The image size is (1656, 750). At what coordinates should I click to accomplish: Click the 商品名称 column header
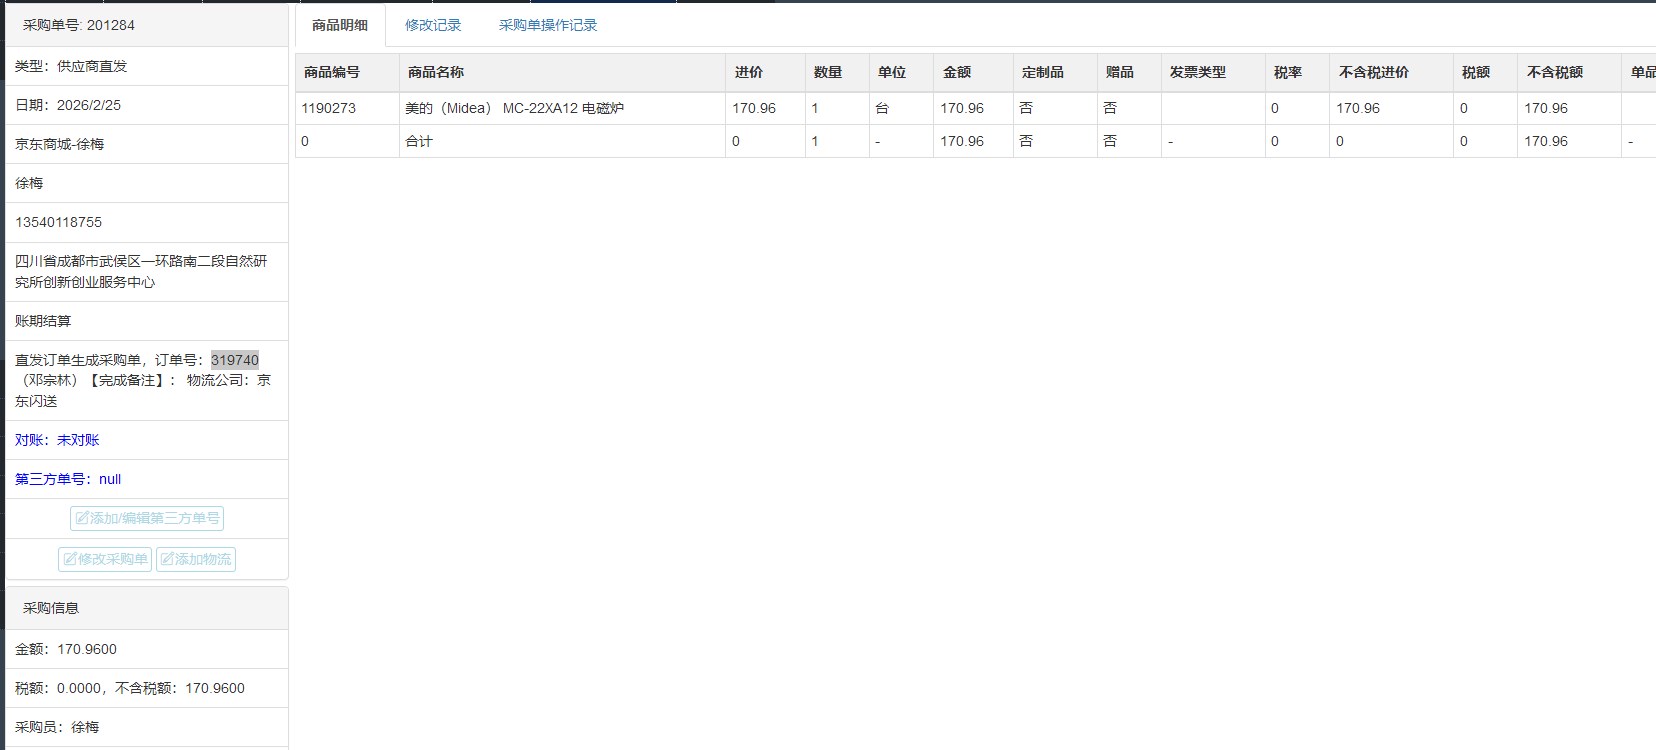click(x=436, y=72)
